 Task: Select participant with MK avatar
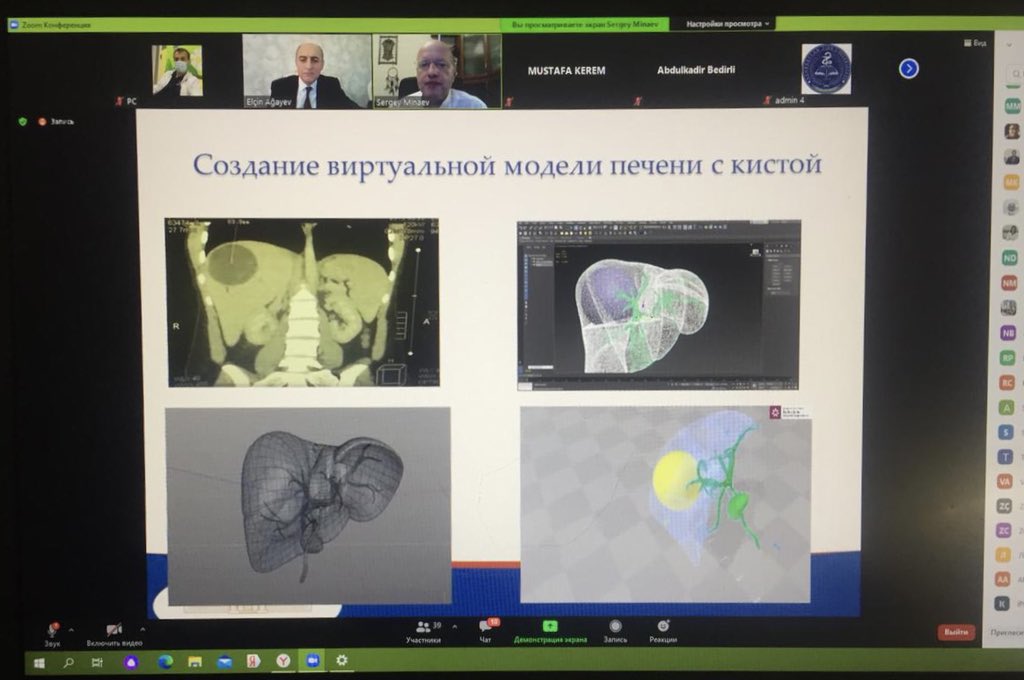[x=1012, y=182]
